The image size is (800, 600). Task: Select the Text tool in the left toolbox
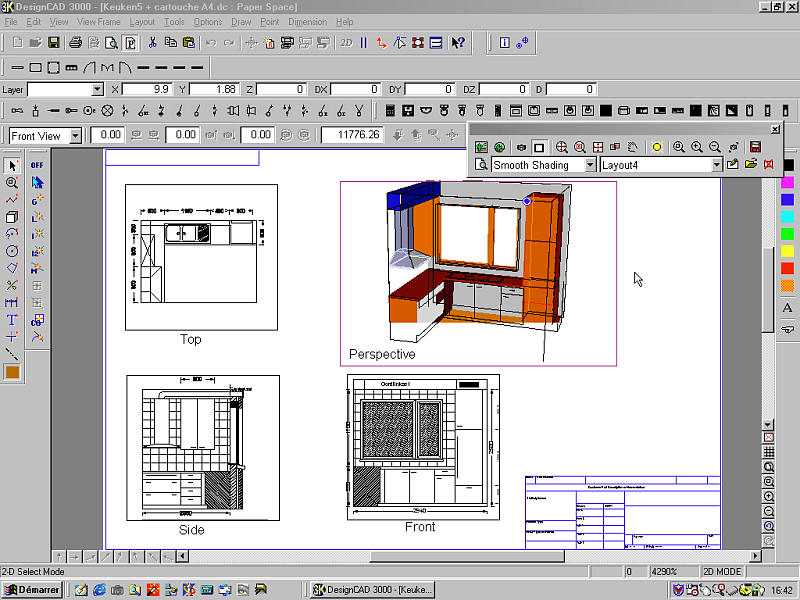click(x=12, y=319)
